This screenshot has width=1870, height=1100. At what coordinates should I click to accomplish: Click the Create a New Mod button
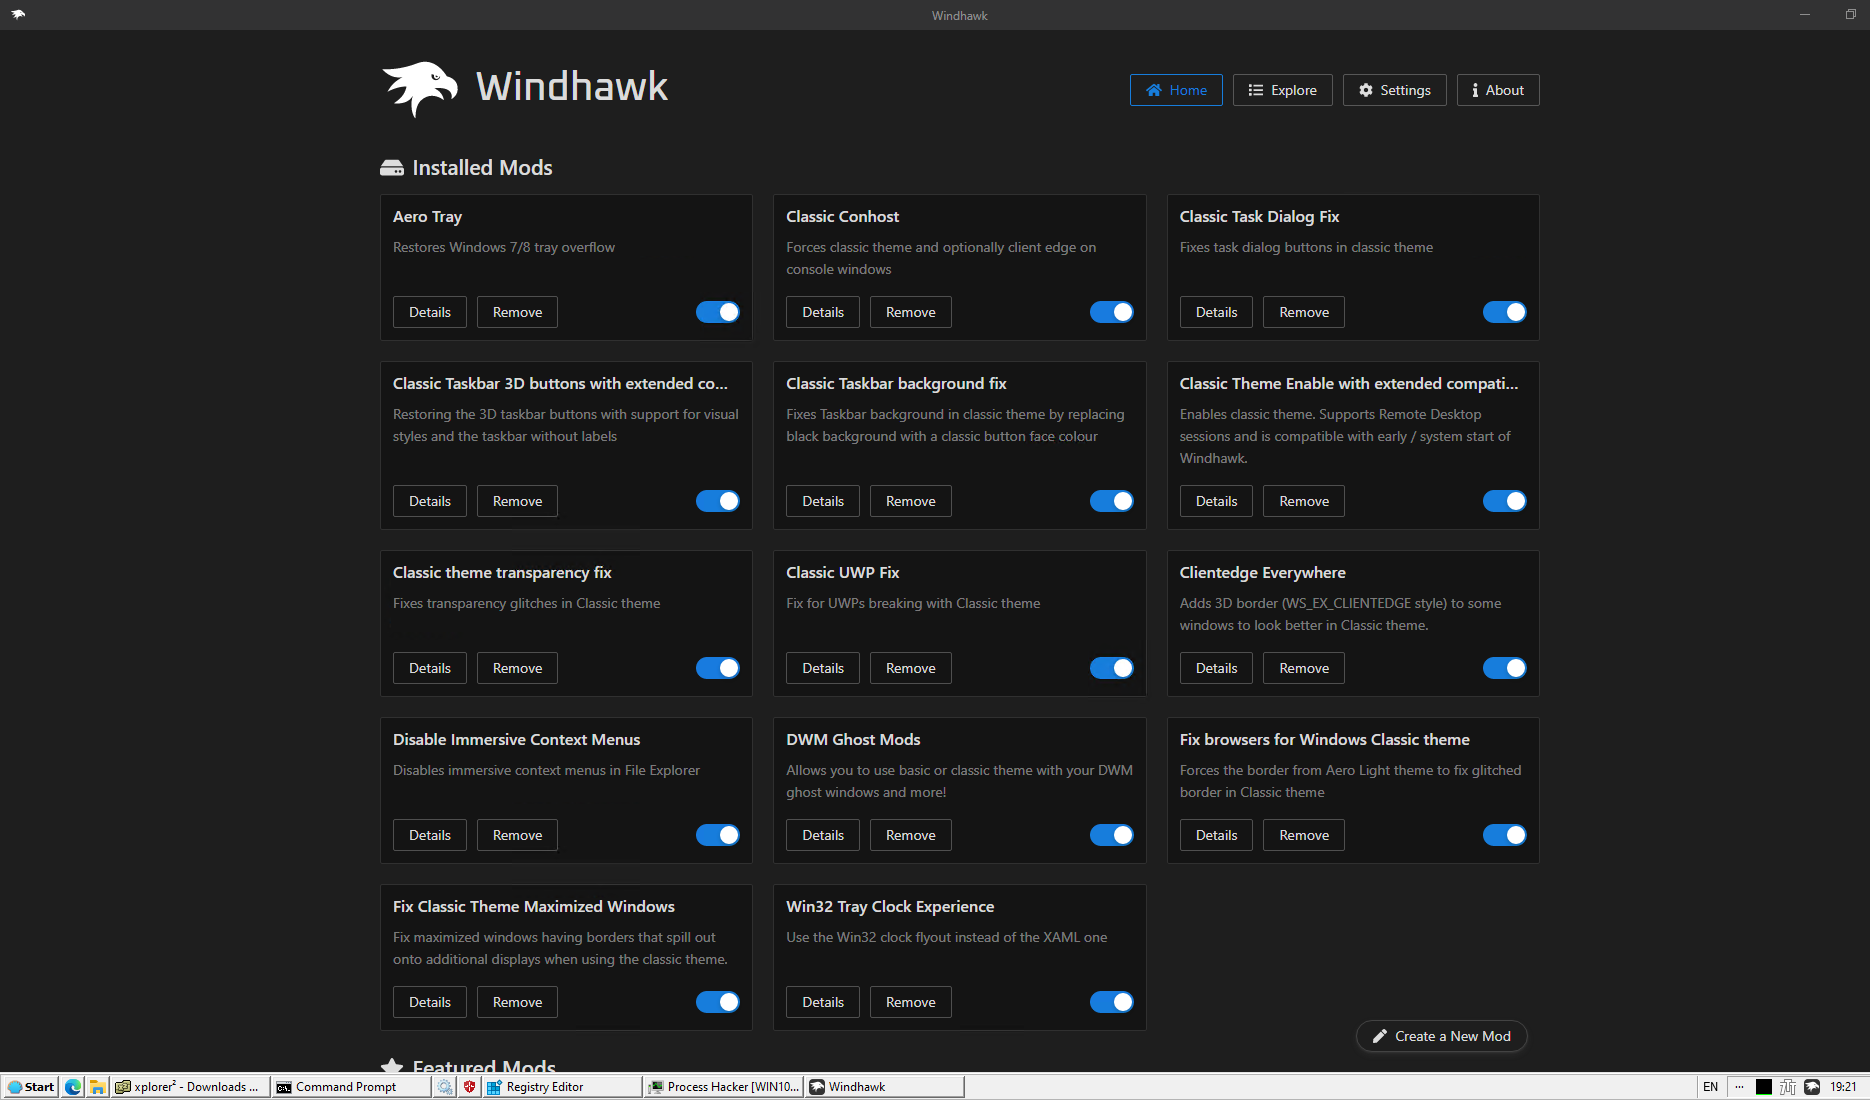click(x=1441, y=1036)
